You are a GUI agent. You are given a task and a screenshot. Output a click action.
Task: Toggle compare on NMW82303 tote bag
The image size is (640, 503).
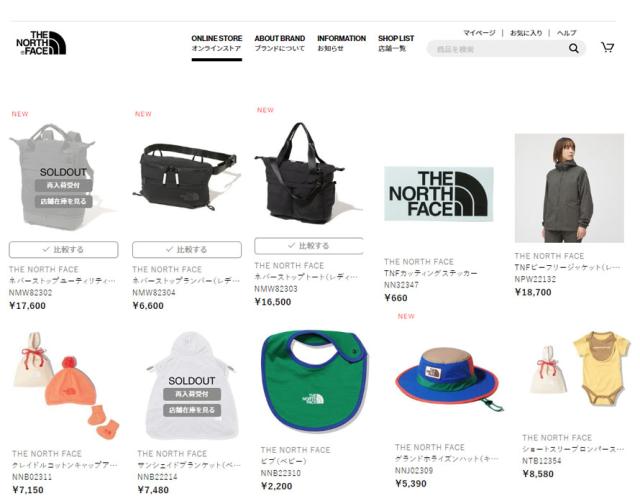309,246
